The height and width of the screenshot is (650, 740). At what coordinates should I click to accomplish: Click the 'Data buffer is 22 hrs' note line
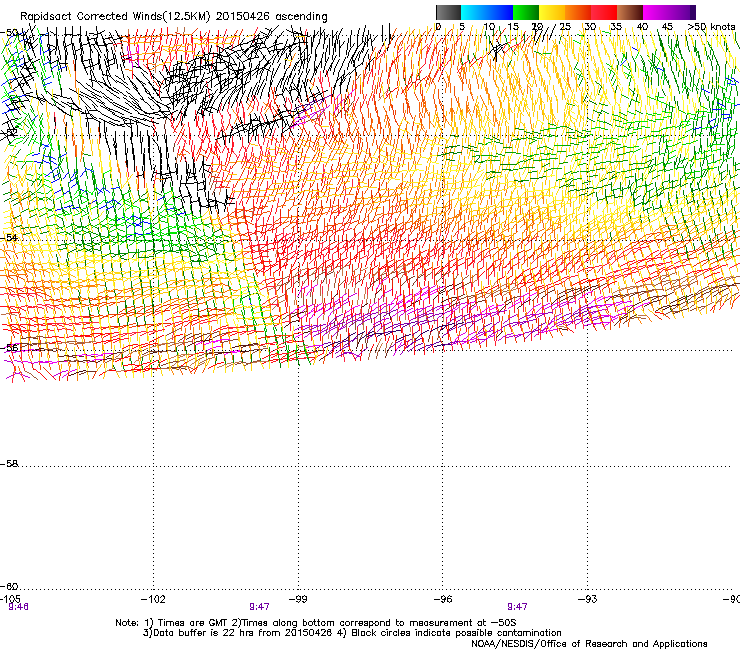(352, 633)
